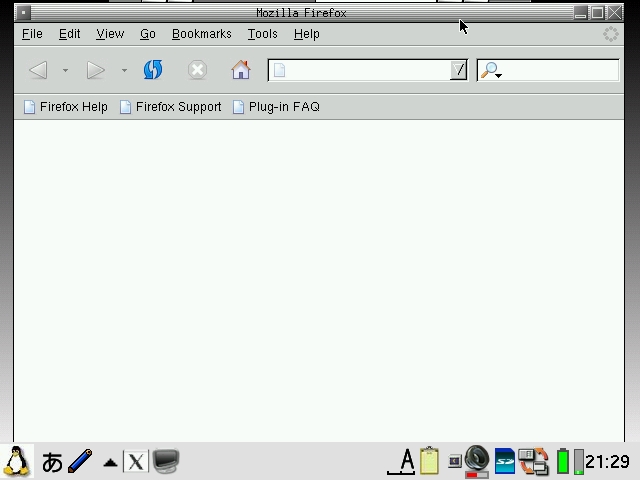Open the address bar history dropdown
The image size is (640, 480).
pos(458,70)
